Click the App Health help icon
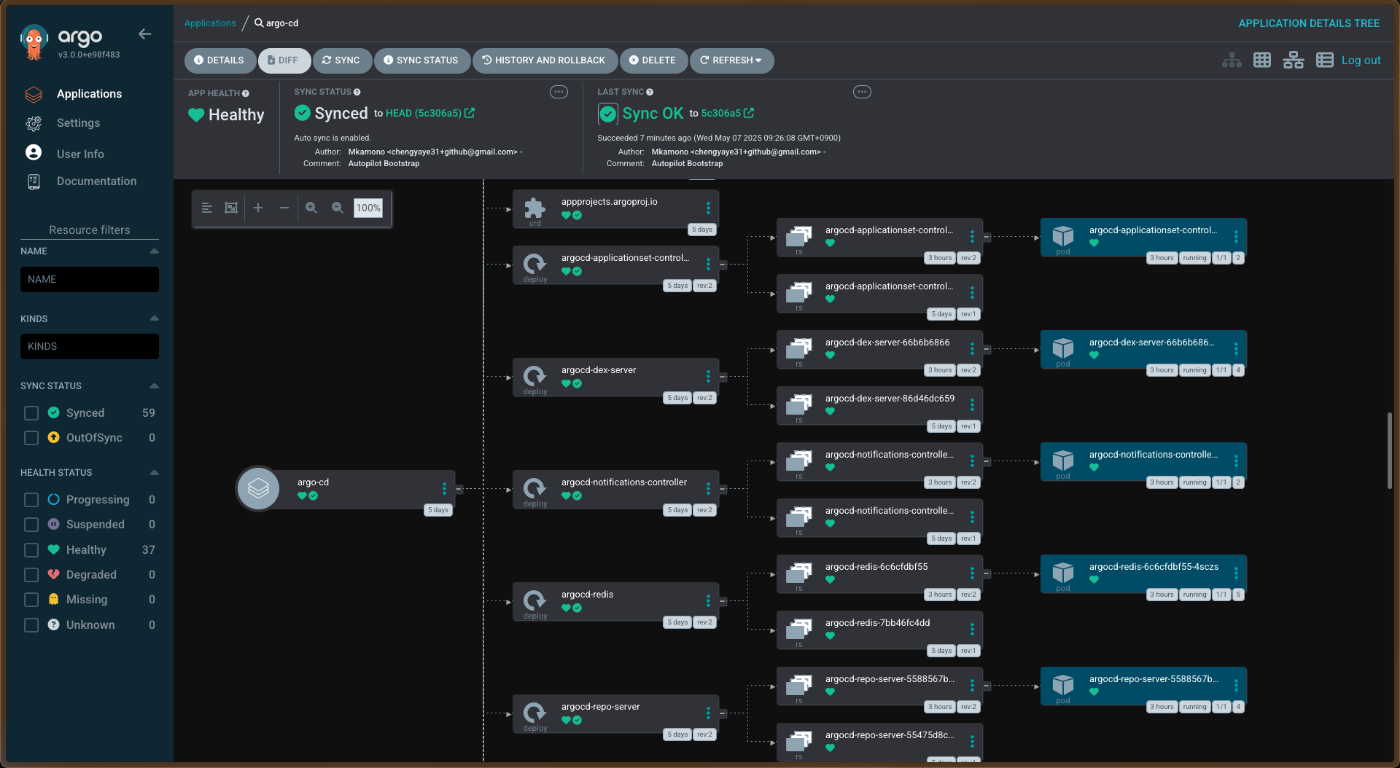 pyautogui.click(x=245, y=93)
